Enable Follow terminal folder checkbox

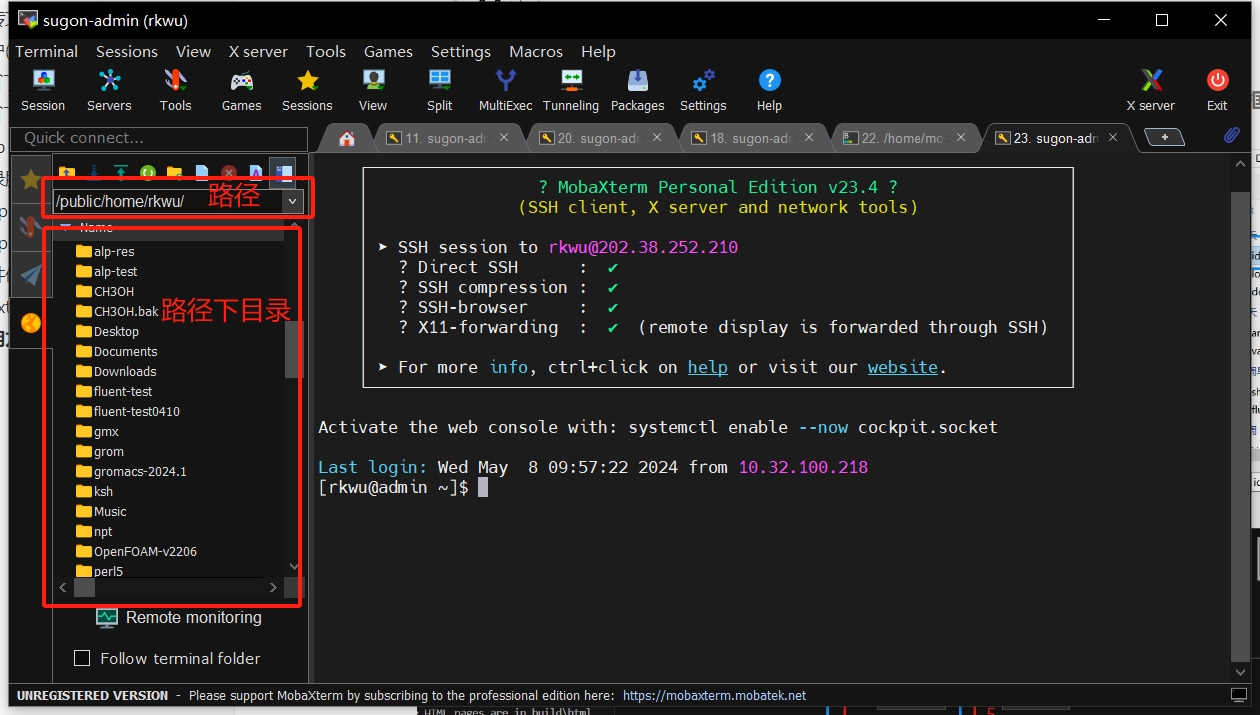coord(82,658)
